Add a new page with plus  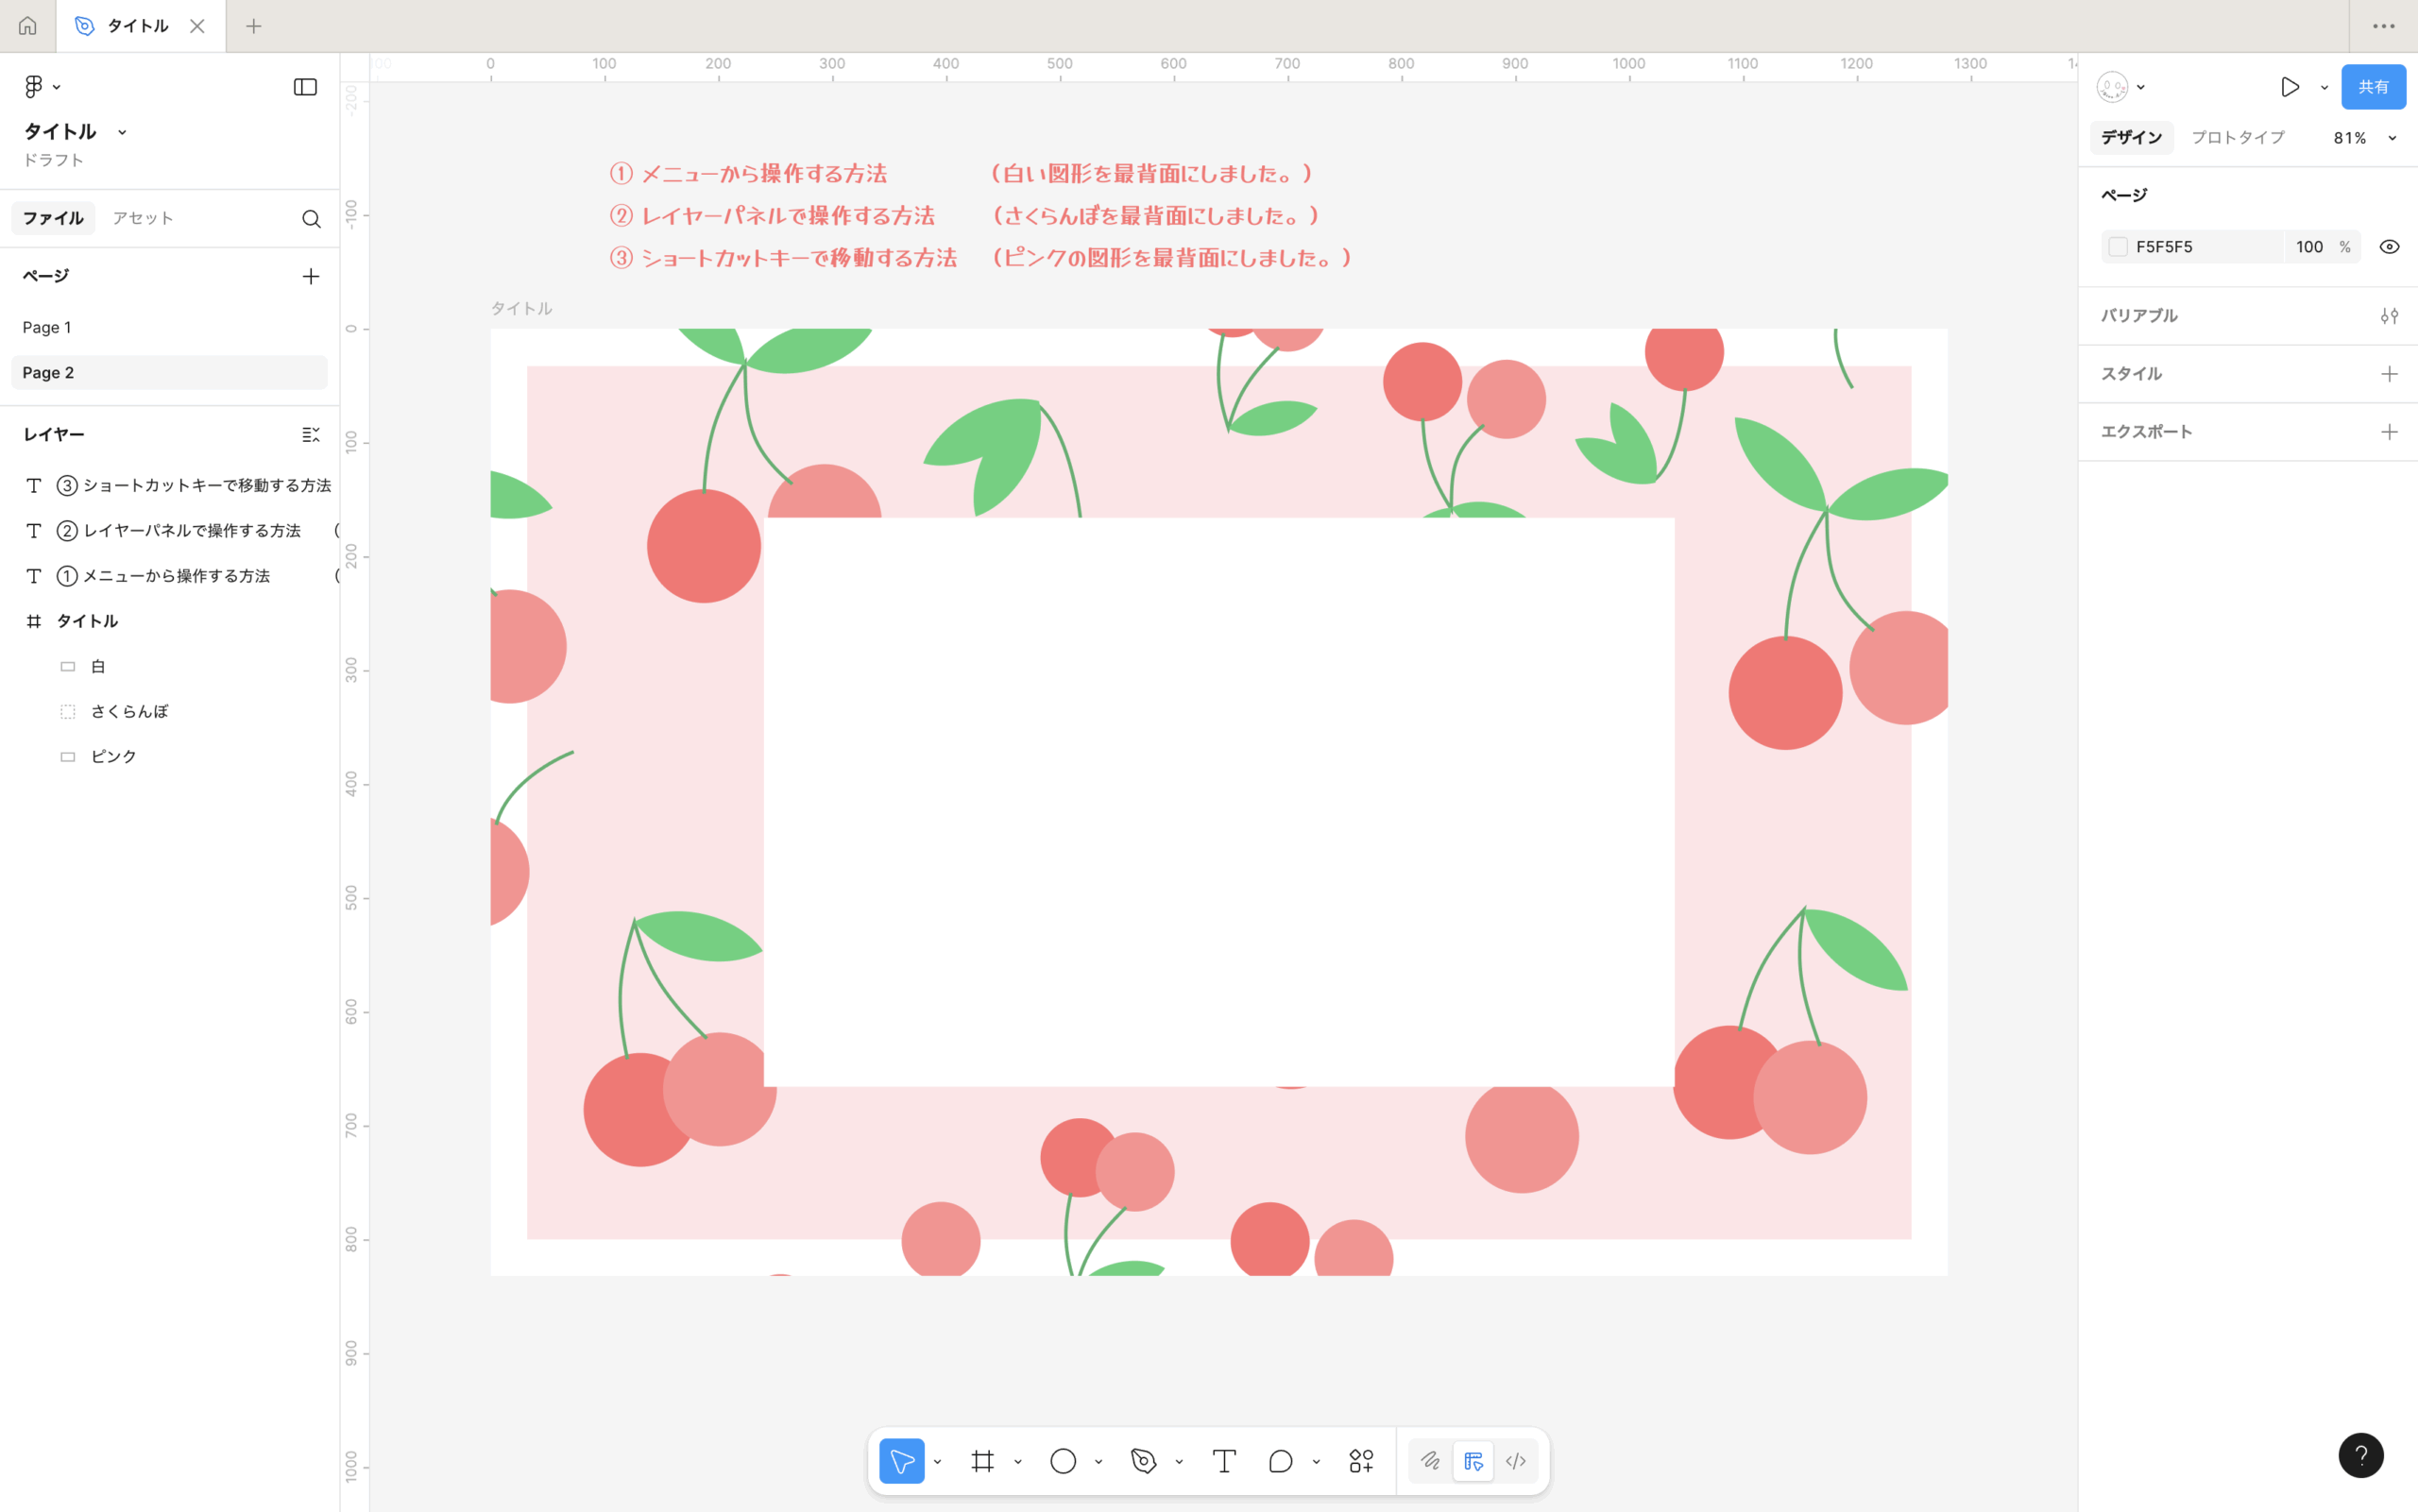pos(311,276)
